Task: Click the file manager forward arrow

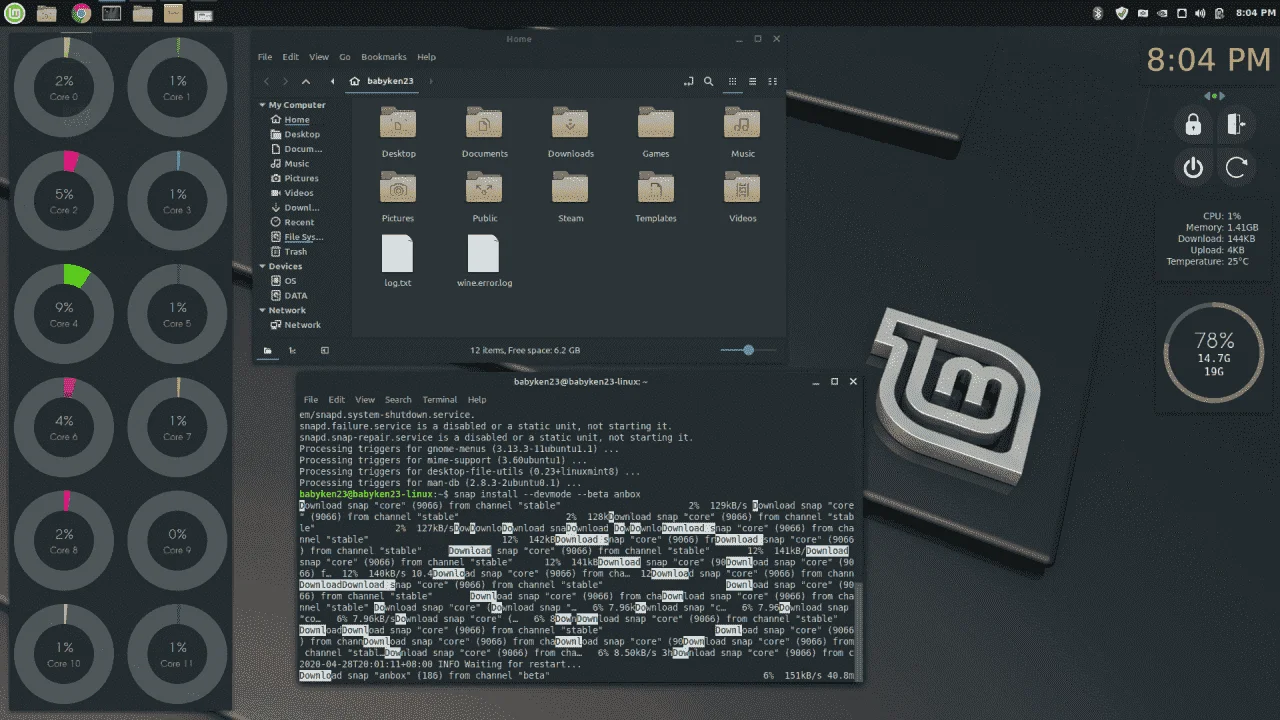Action: (286, 81)
